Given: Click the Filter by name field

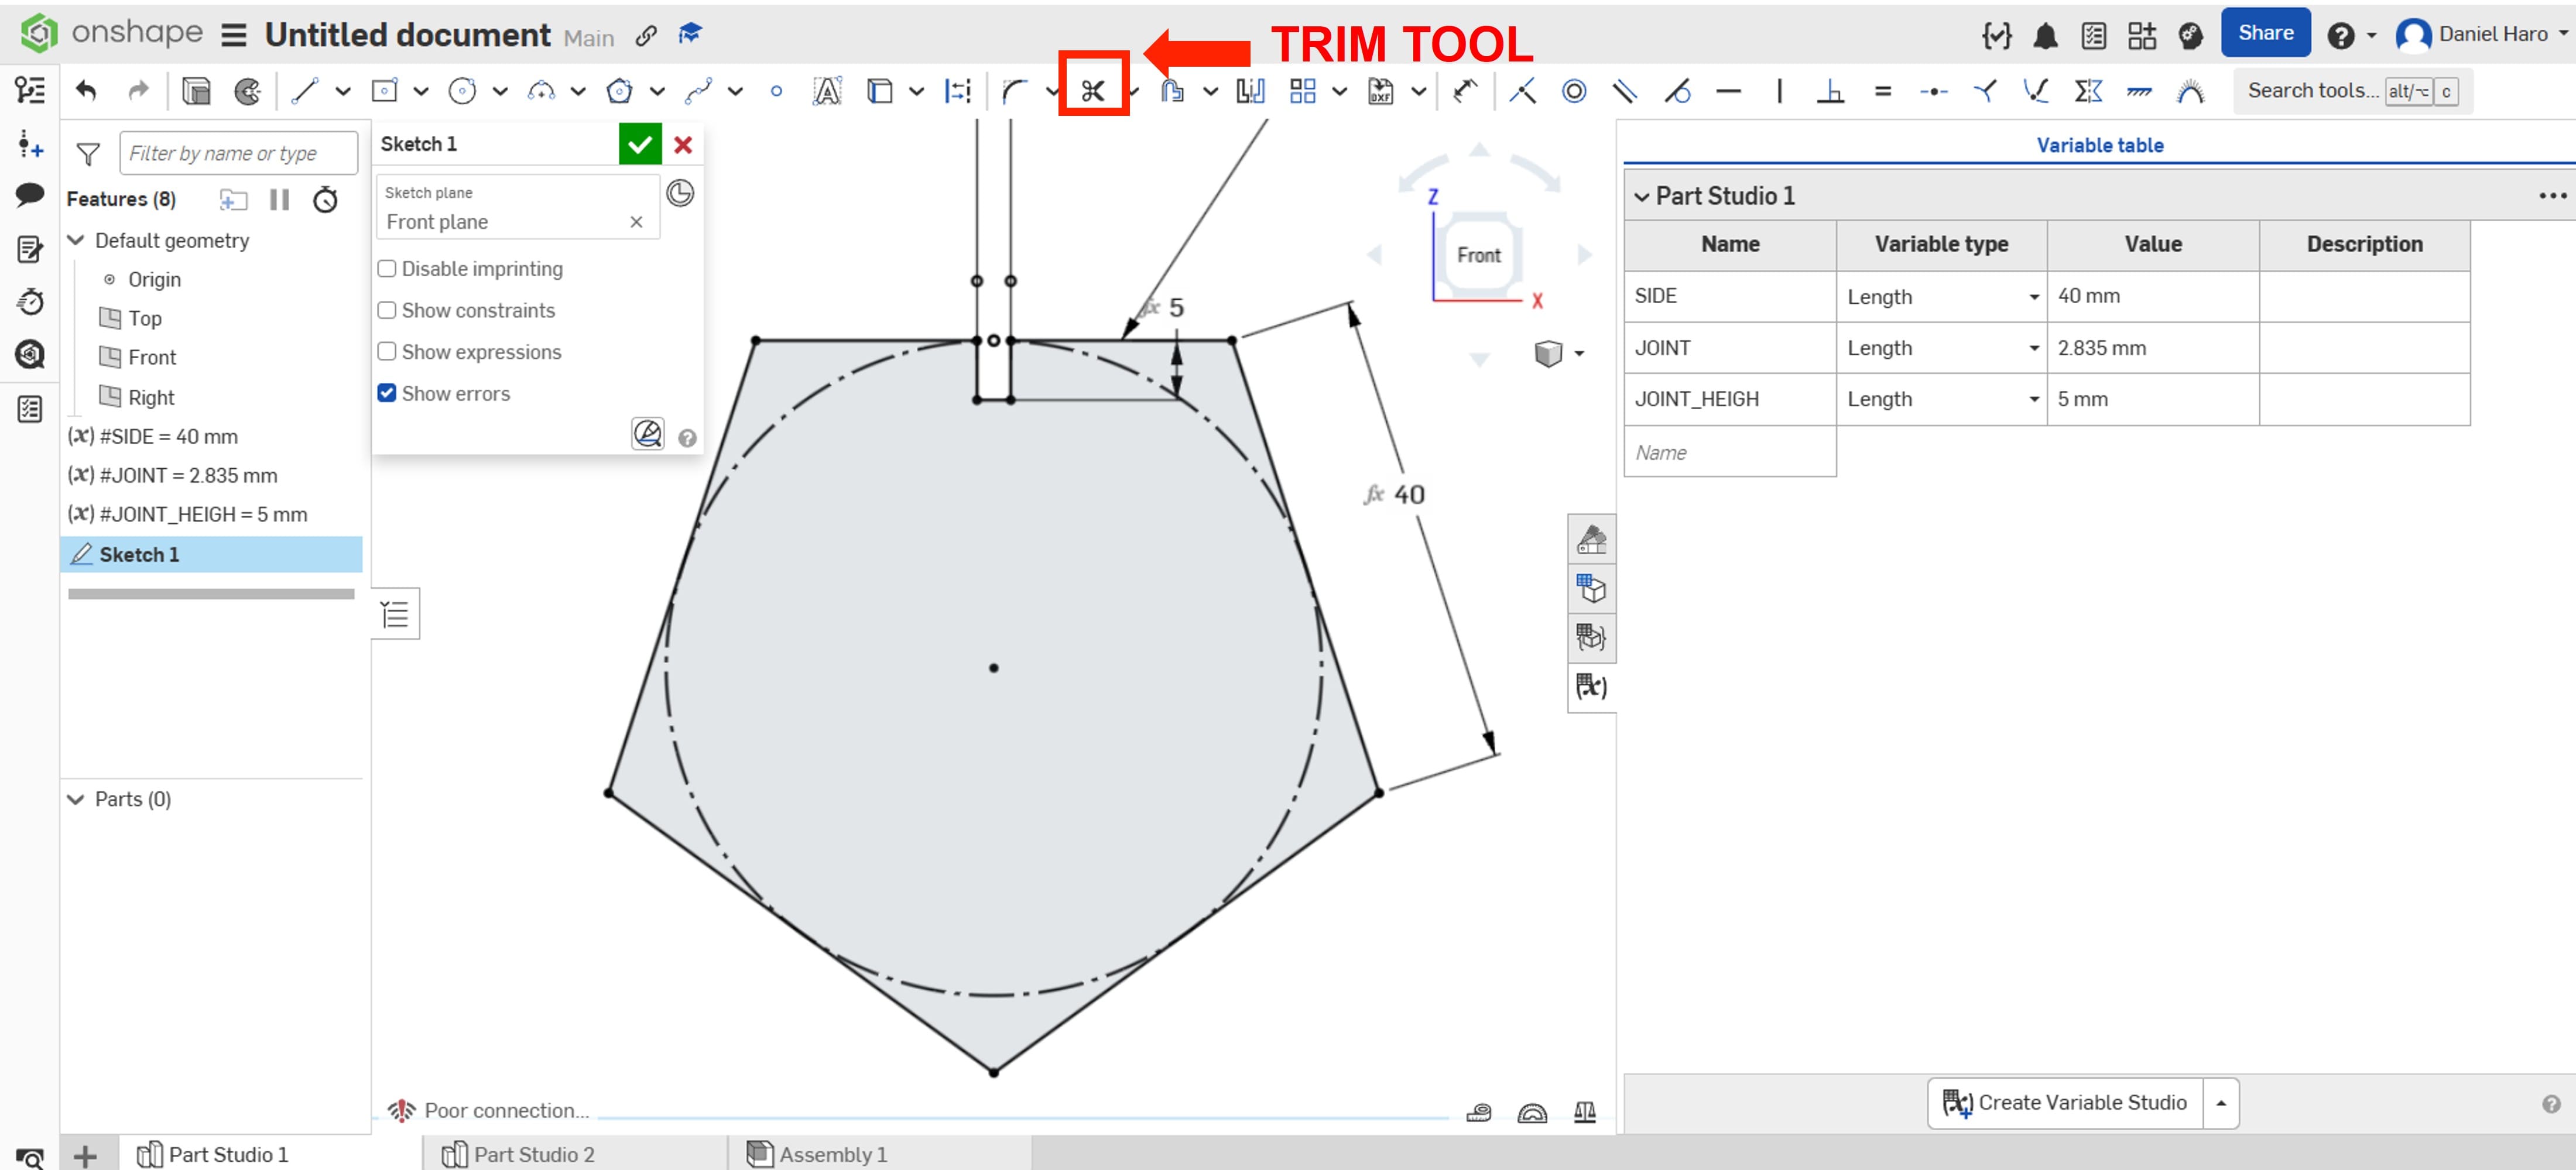Looking at the screenshot, I should click(x=237, y=153).
